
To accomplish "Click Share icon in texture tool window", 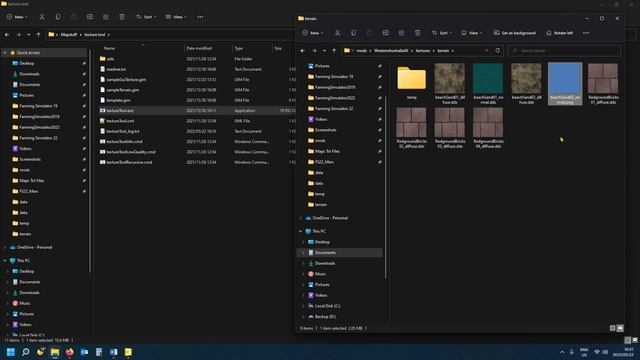I will click(106, 17).
